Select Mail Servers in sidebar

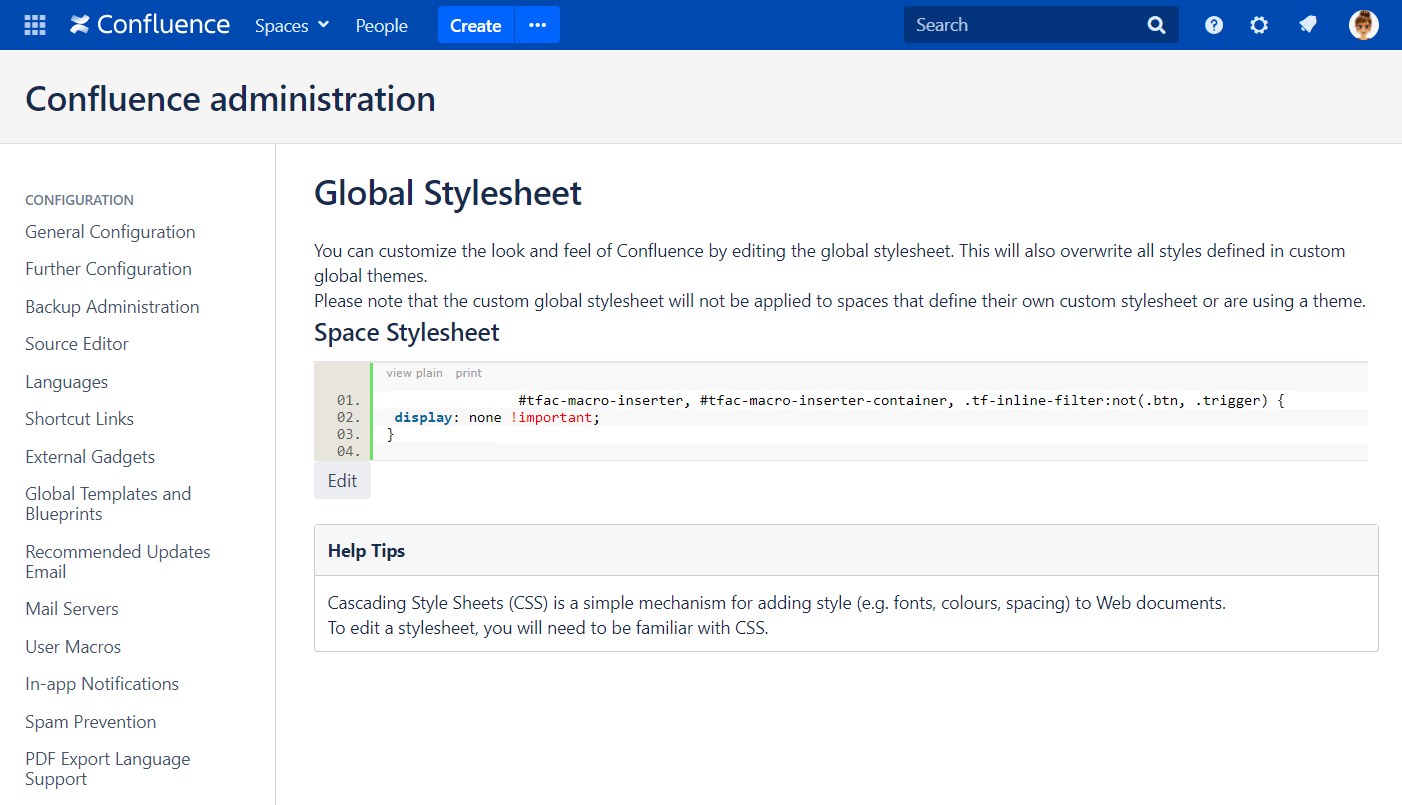pos(72,609)
